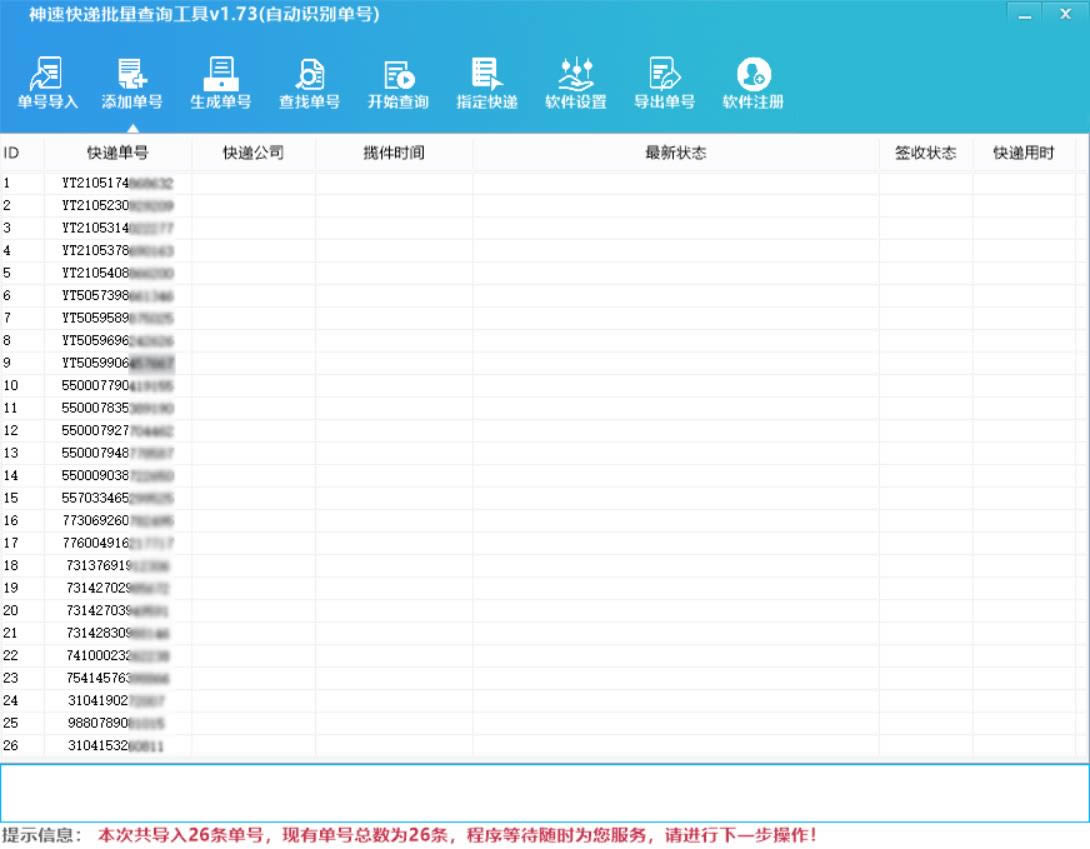
Task: Click the empty text box below the table
Action: coord(544,793)
